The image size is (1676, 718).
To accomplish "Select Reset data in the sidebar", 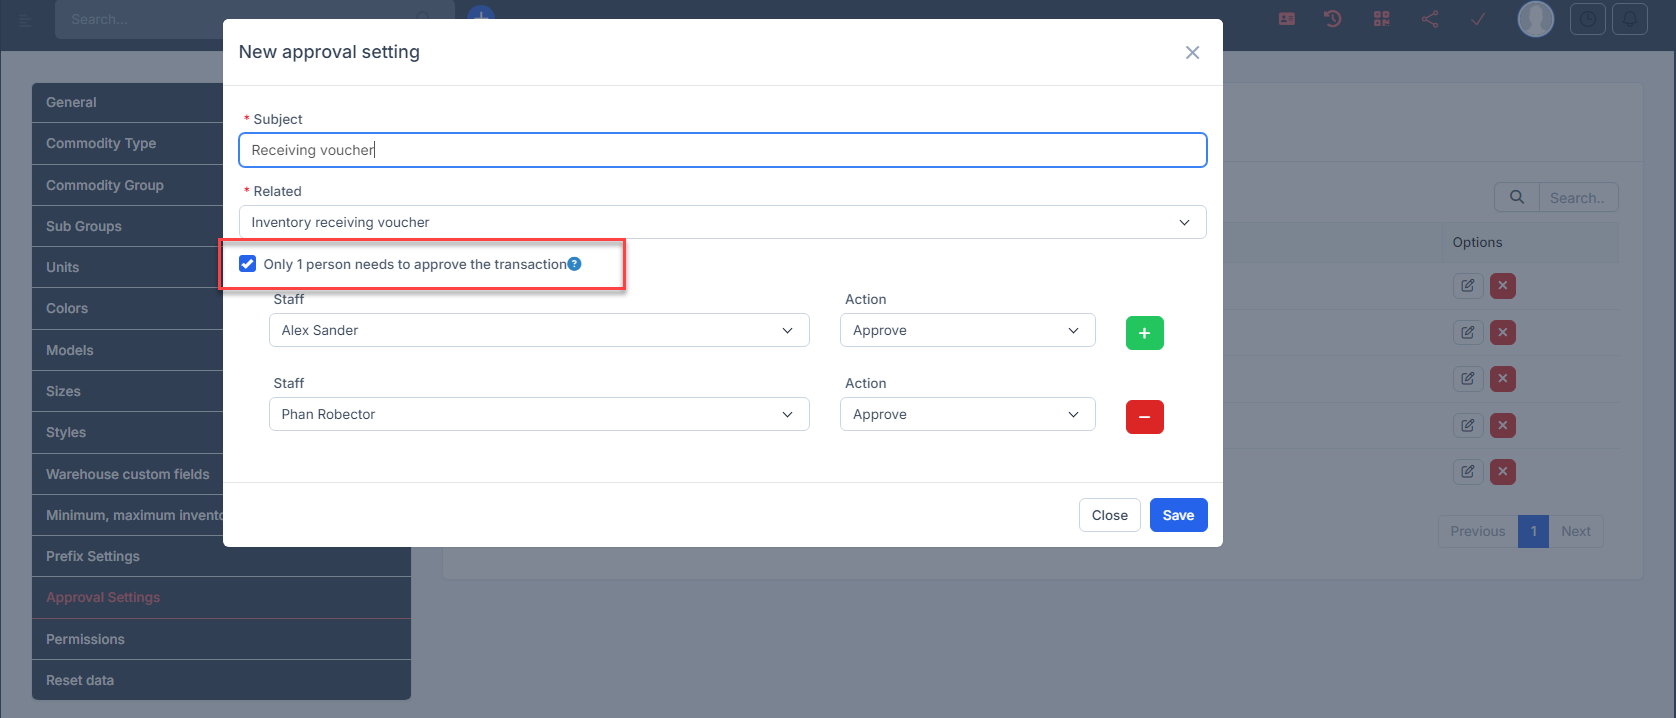I will tap(80, 680).
